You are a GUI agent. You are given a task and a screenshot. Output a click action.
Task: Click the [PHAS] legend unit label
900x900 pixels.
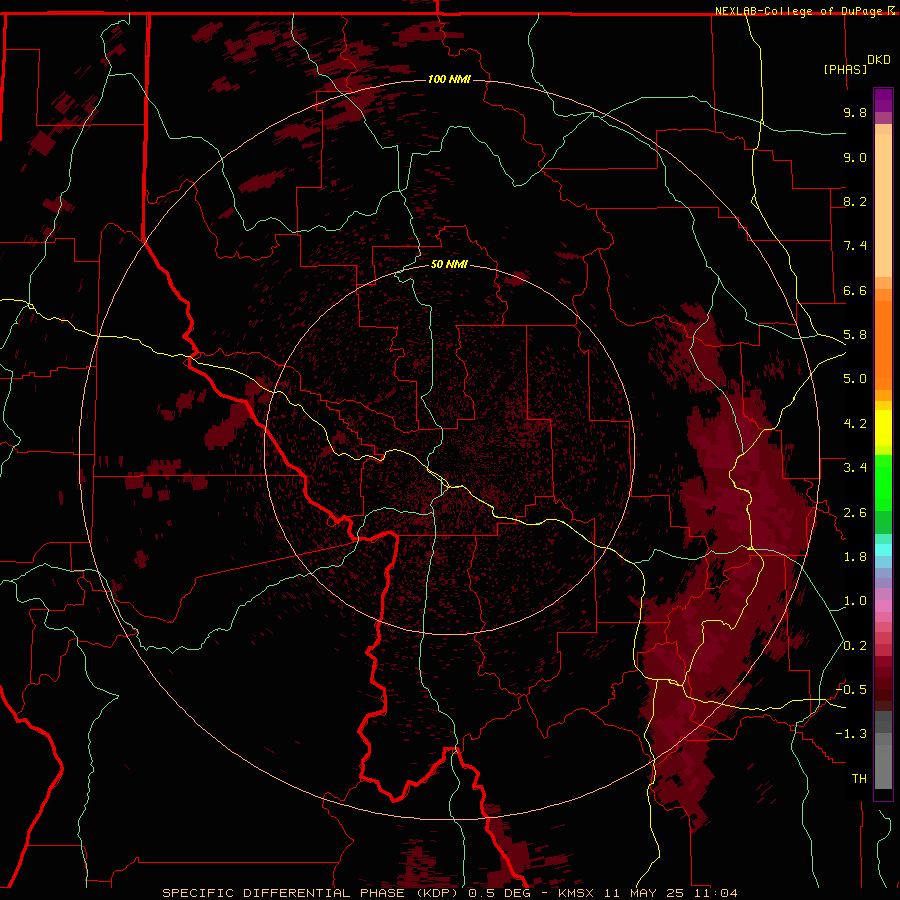(845, 69)
